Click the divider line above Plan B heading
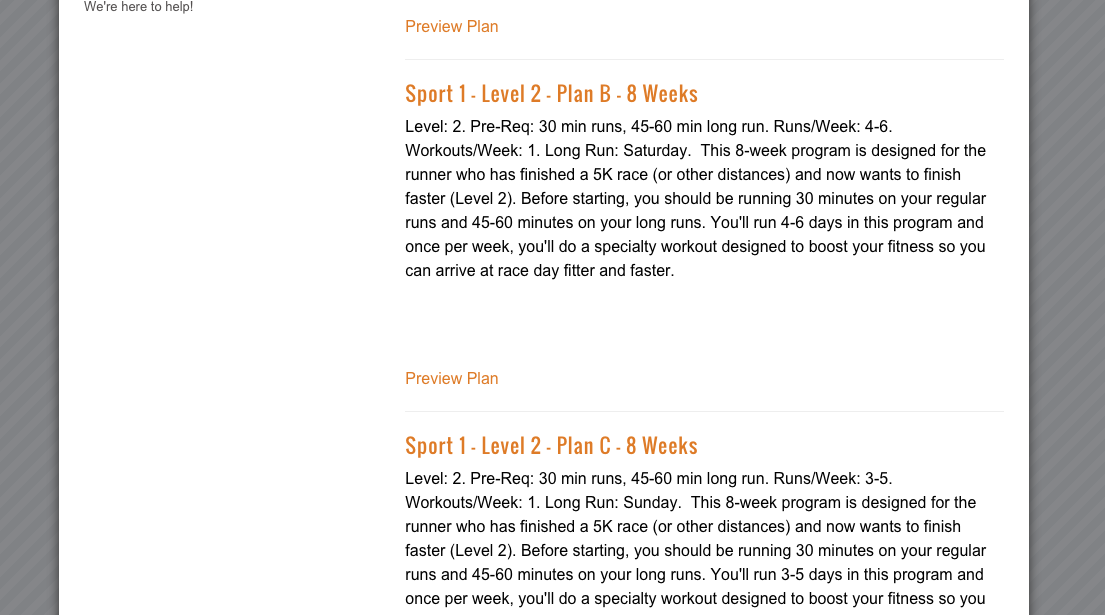 704,59
